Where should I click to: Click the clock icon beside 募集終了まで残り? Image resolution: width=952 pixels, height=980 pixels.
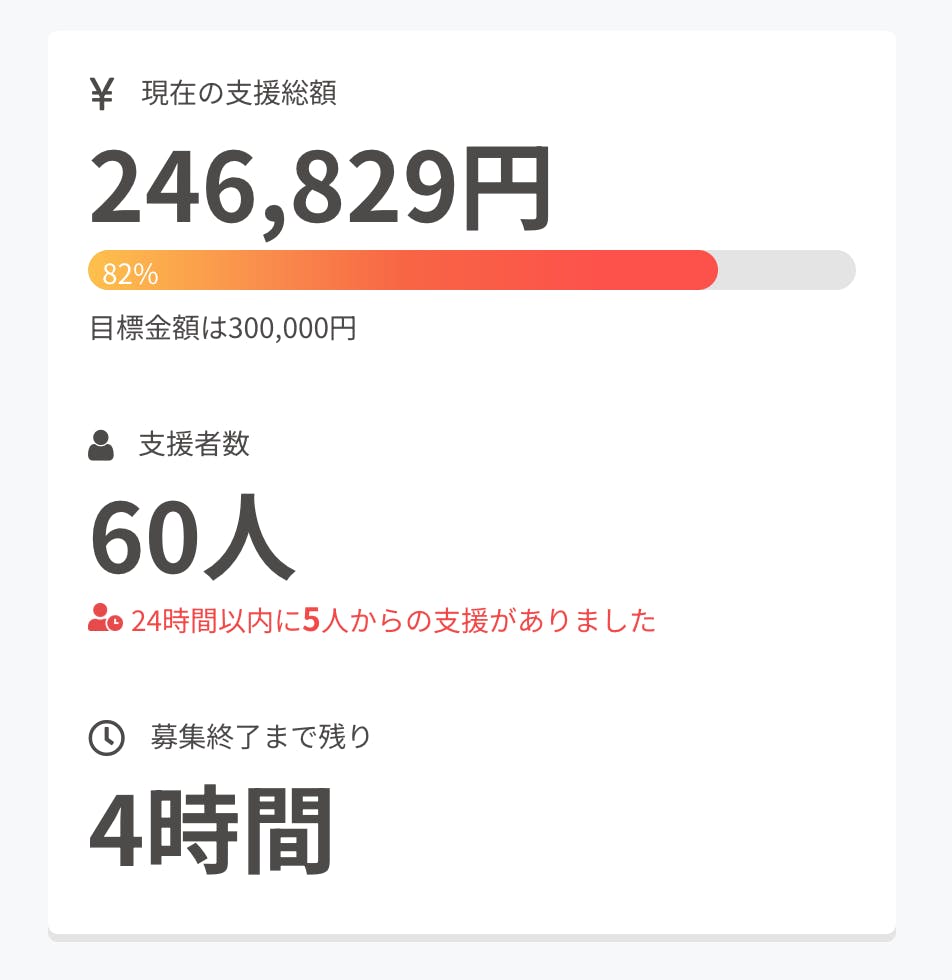tap(107, 738)
